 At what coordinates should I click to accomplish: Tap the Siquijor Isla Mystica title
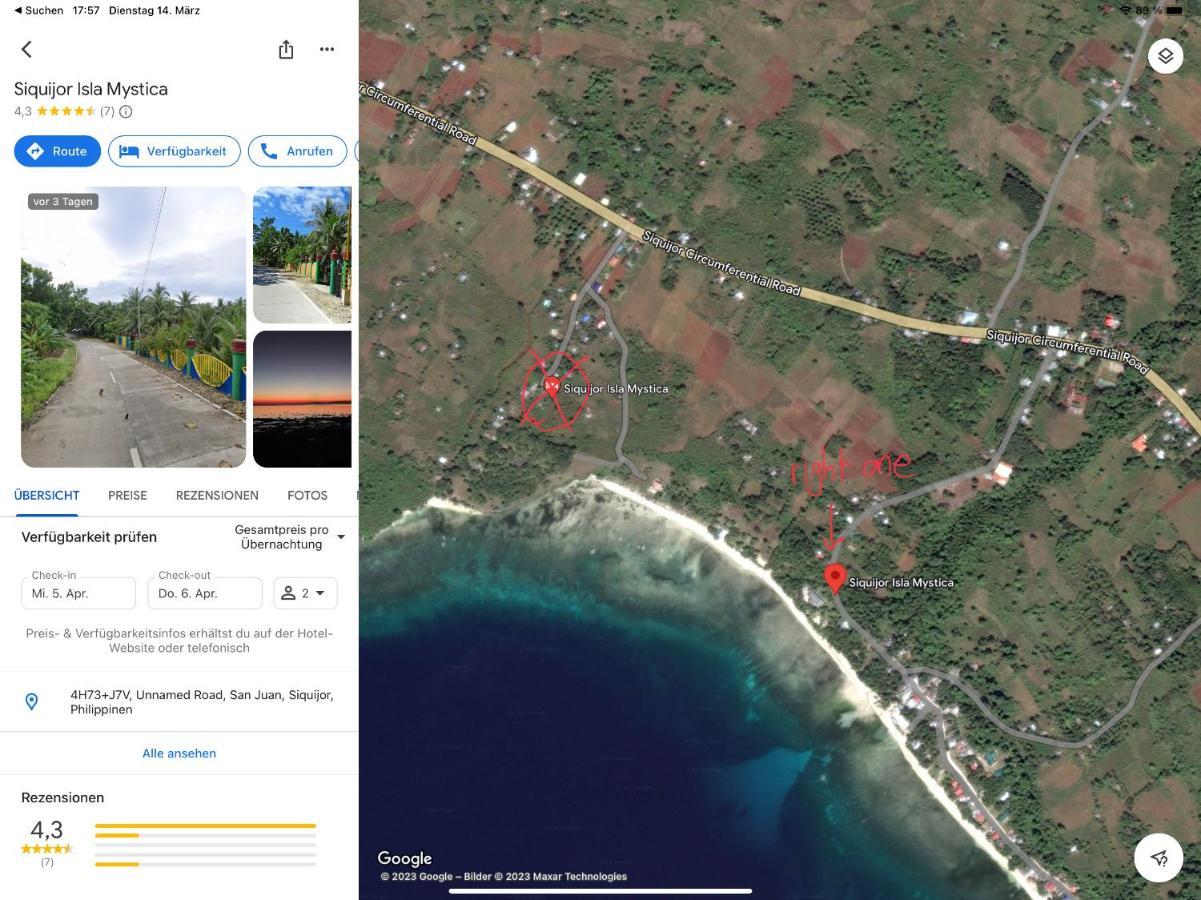[91, 89]
